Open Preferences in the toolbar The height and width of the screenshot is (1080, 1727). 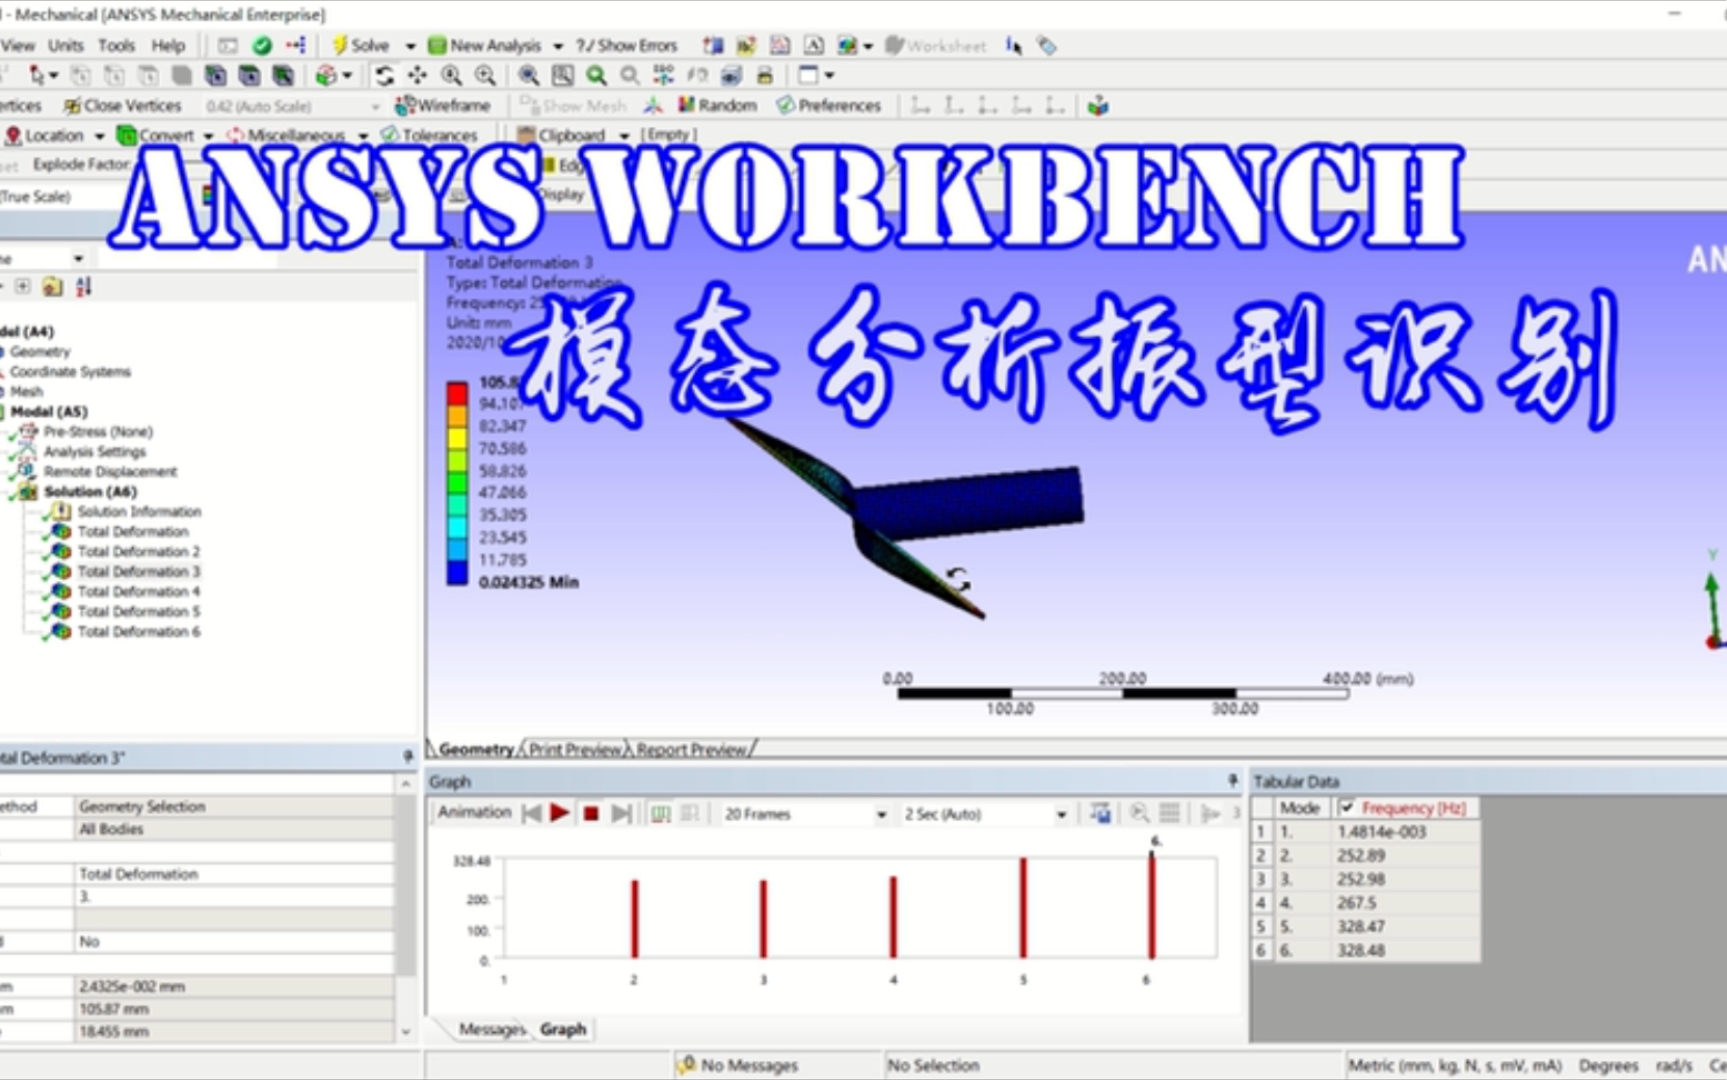pos(829,105)
